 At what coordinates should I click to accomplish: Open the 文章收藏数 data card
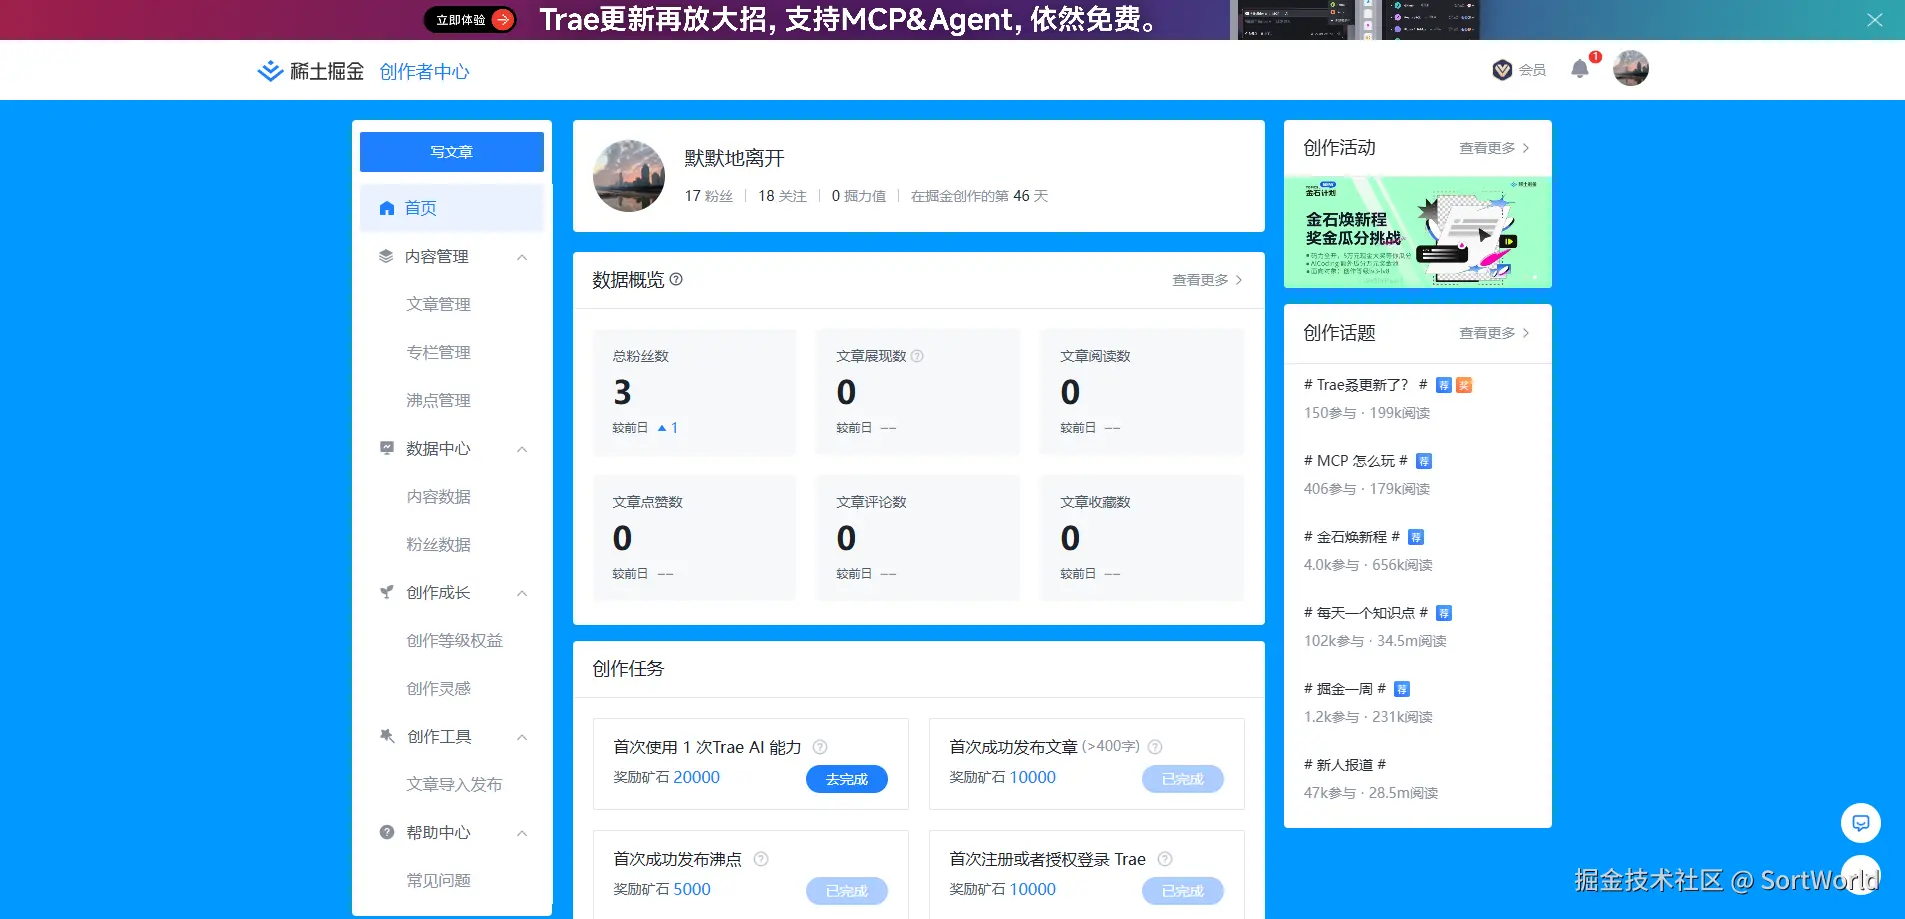tap(1142, 538)
